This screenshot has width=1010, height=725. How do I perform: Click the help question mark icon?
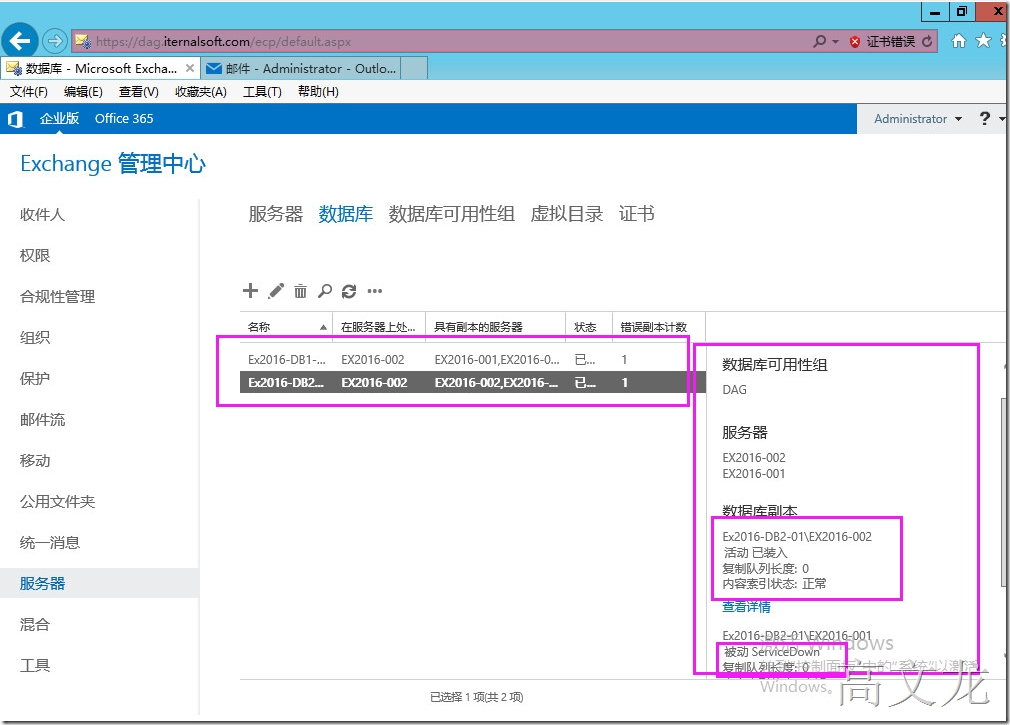tap(984, 118)
